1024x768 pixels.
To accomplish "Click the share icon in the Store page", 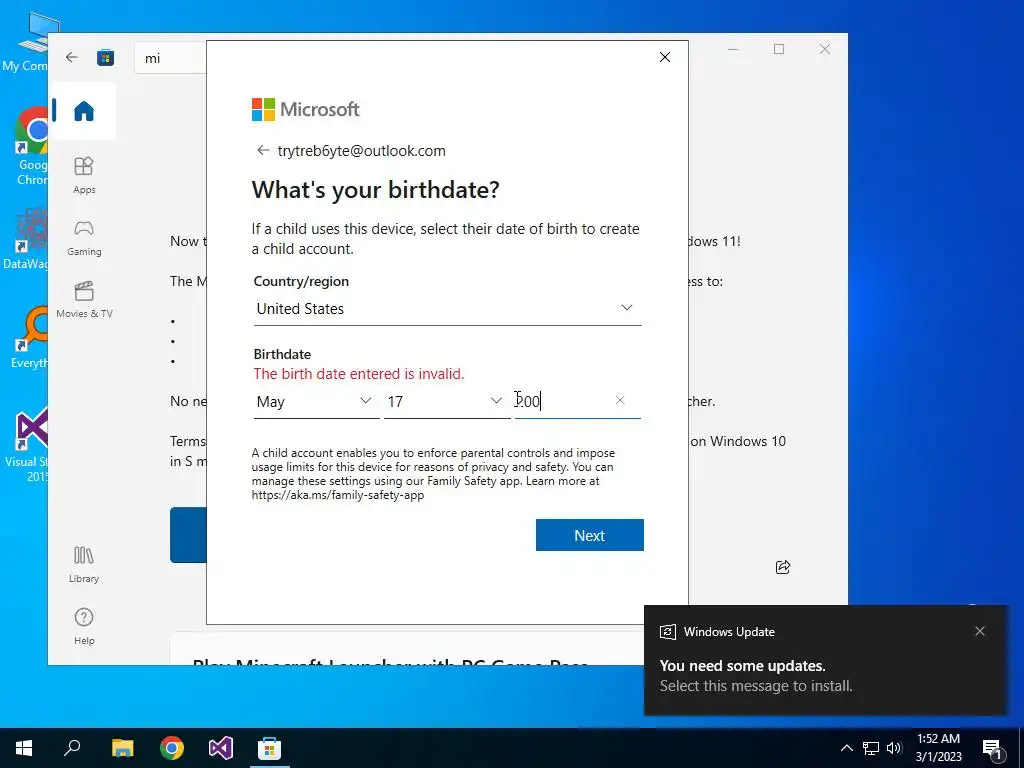I will click(783, 567).
